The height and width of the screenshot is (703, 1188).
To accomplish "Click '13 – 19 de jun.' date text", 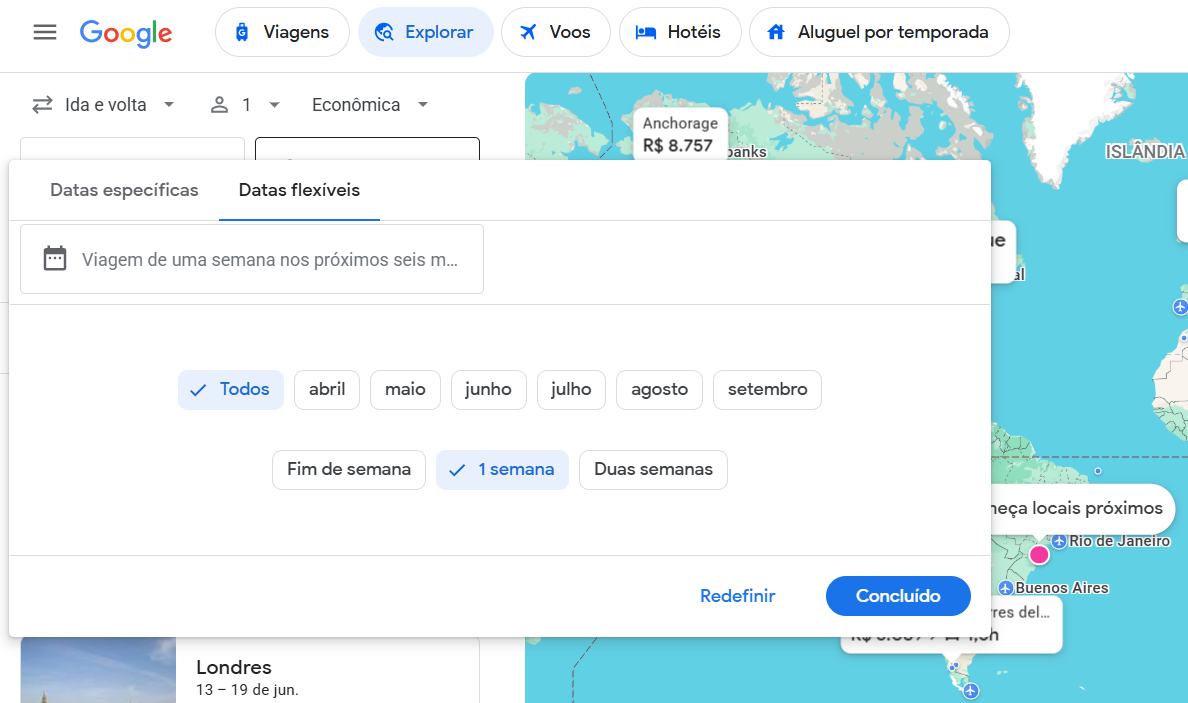I will [247, 690].
